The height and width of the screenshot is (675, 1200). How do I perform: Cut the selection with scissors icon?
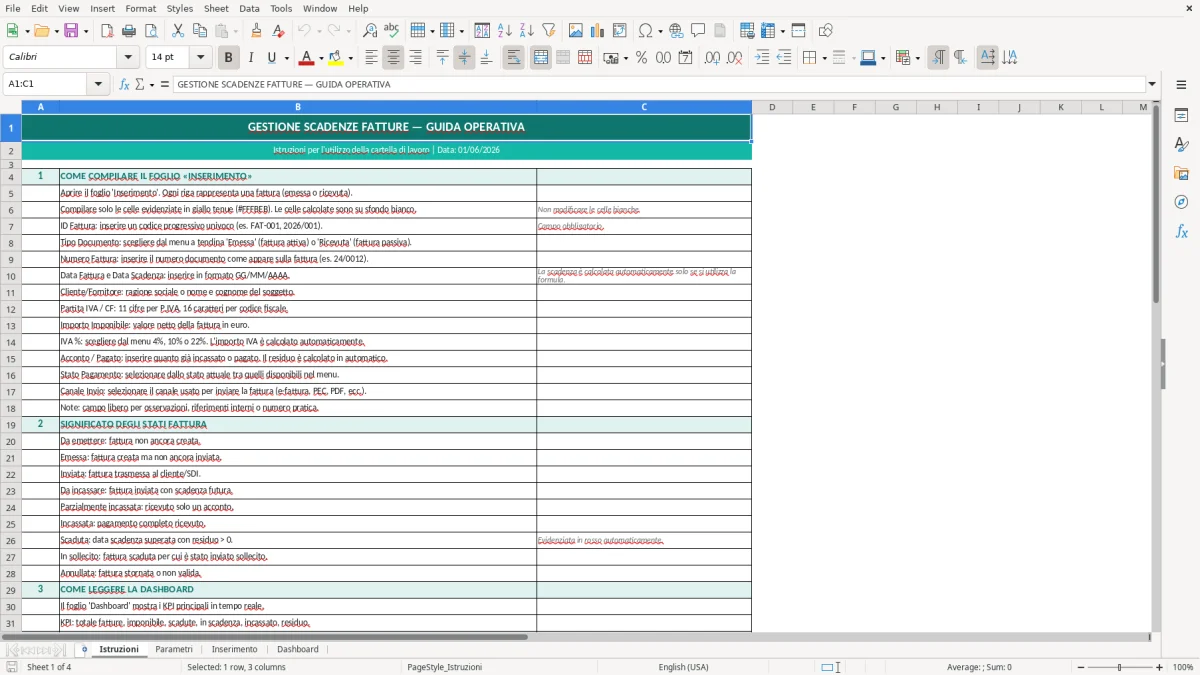(178, 31)
